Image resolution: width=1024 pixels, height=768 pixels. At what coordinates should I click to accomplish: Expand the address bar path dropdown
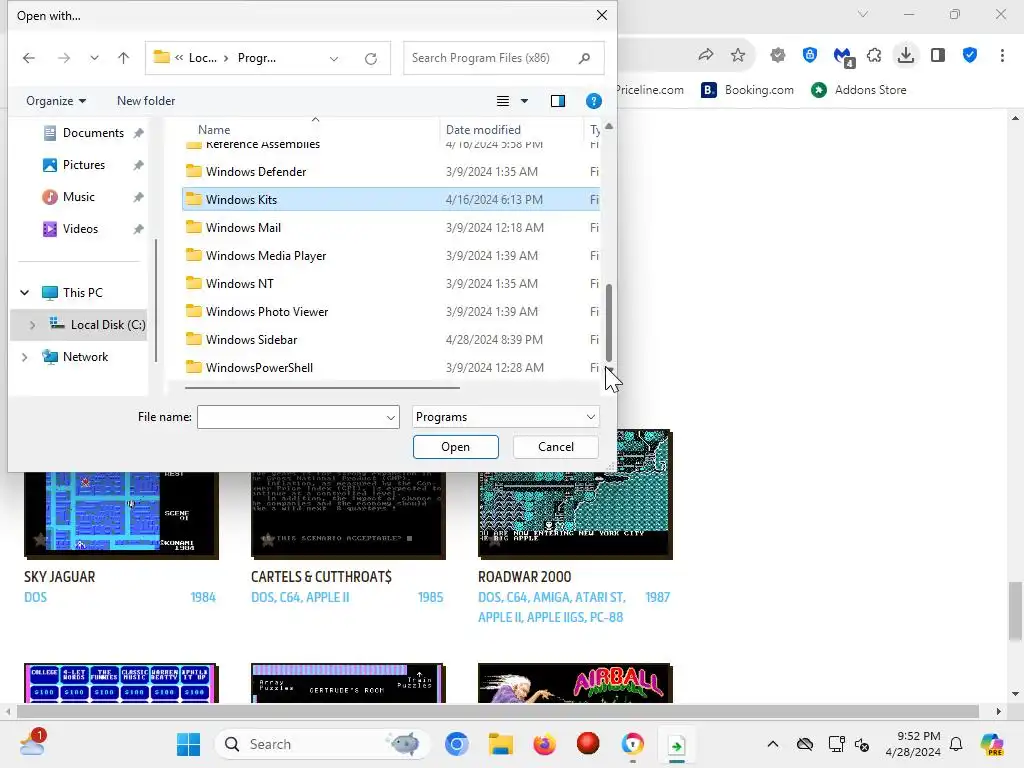click(334, 59)
